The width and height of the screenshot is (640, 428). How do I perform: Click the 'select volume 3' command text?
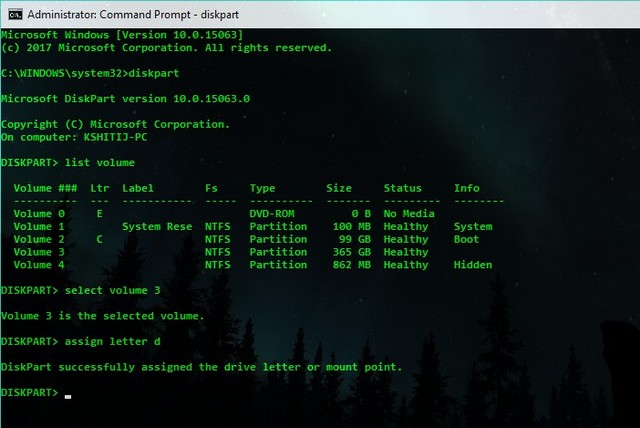[x=113, y=291]
